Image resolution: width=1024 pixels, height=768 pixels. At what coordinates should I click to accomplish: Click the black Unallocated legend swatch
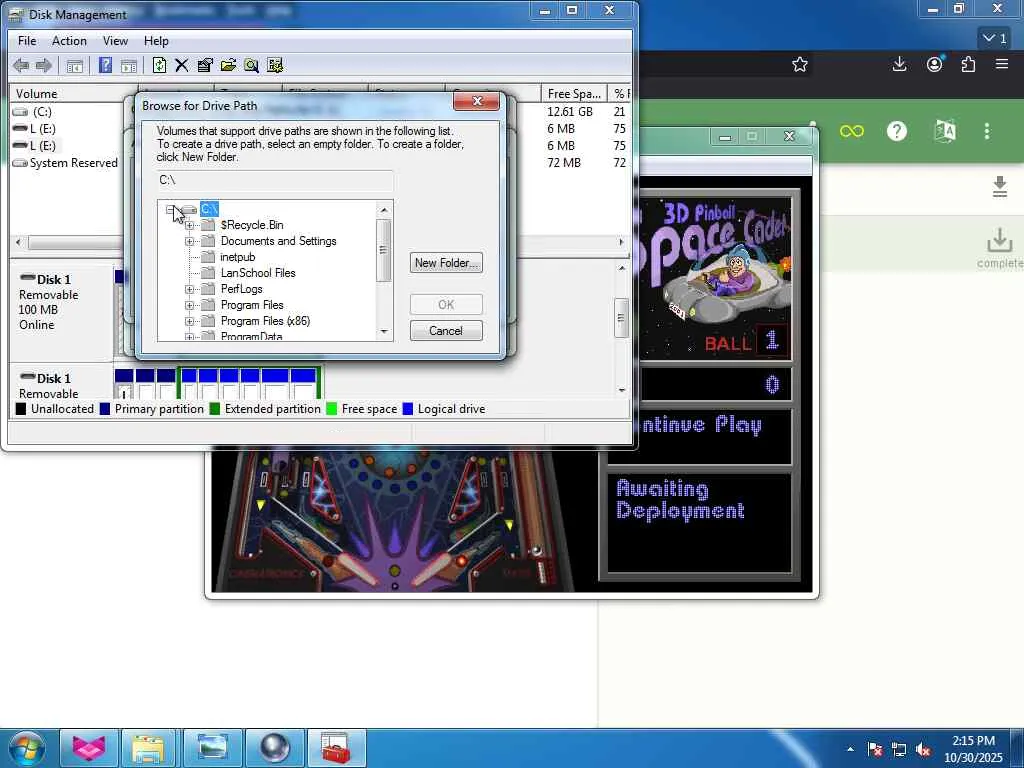tap(21, 409)
